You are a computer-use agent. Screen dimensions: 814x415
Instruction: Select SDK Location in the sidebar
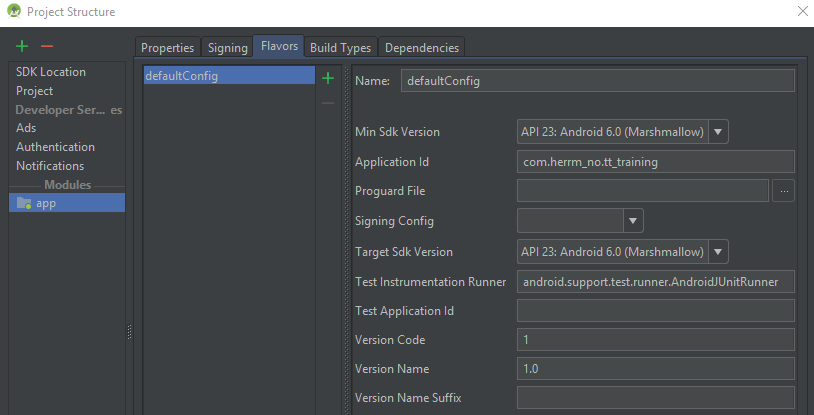(51, 72)
